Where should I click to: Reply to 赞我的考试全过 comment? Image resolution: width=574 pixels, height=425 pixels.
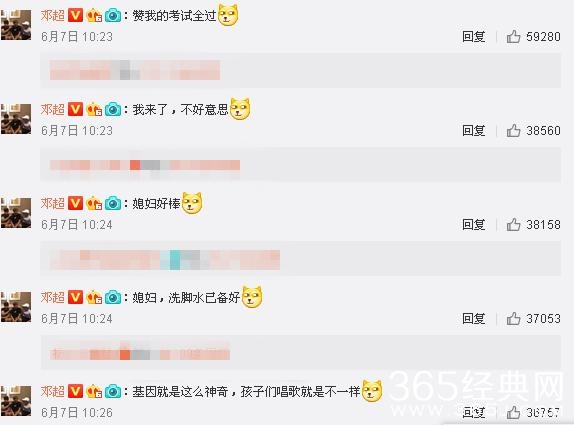click(x=473, y=37)
